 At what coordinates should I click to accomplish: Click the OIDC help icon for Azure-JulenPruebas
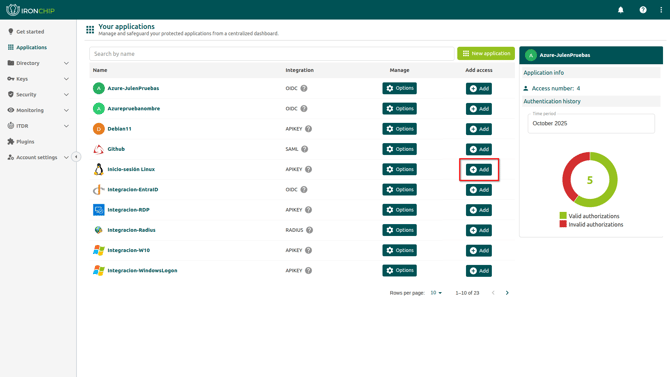click(x=304, y=88)
